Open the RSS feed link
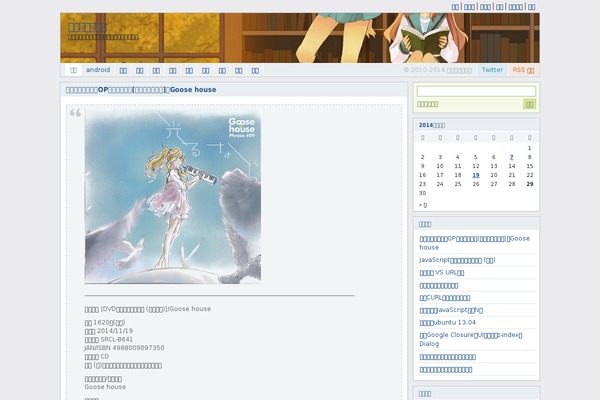 pos(523,70)
